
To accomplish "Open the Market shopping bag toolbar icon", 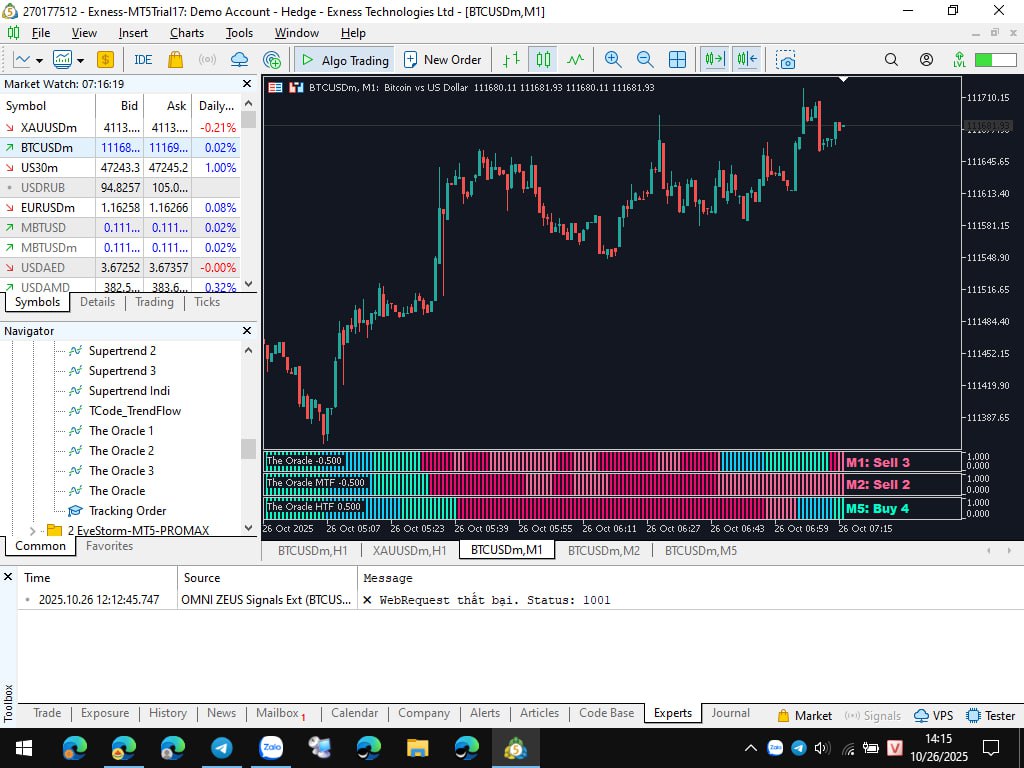I will coord(175,60).
